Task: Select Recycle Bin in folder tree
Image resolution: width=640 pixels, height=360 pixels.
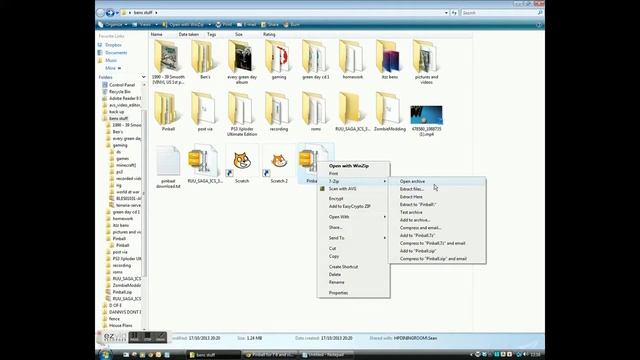Action: (116, 92)
